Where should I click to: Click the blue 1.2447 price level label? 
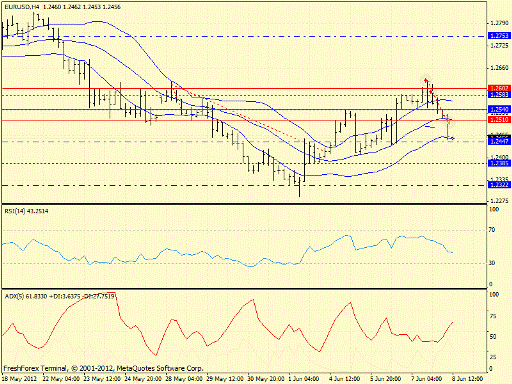tap(499, 142)
